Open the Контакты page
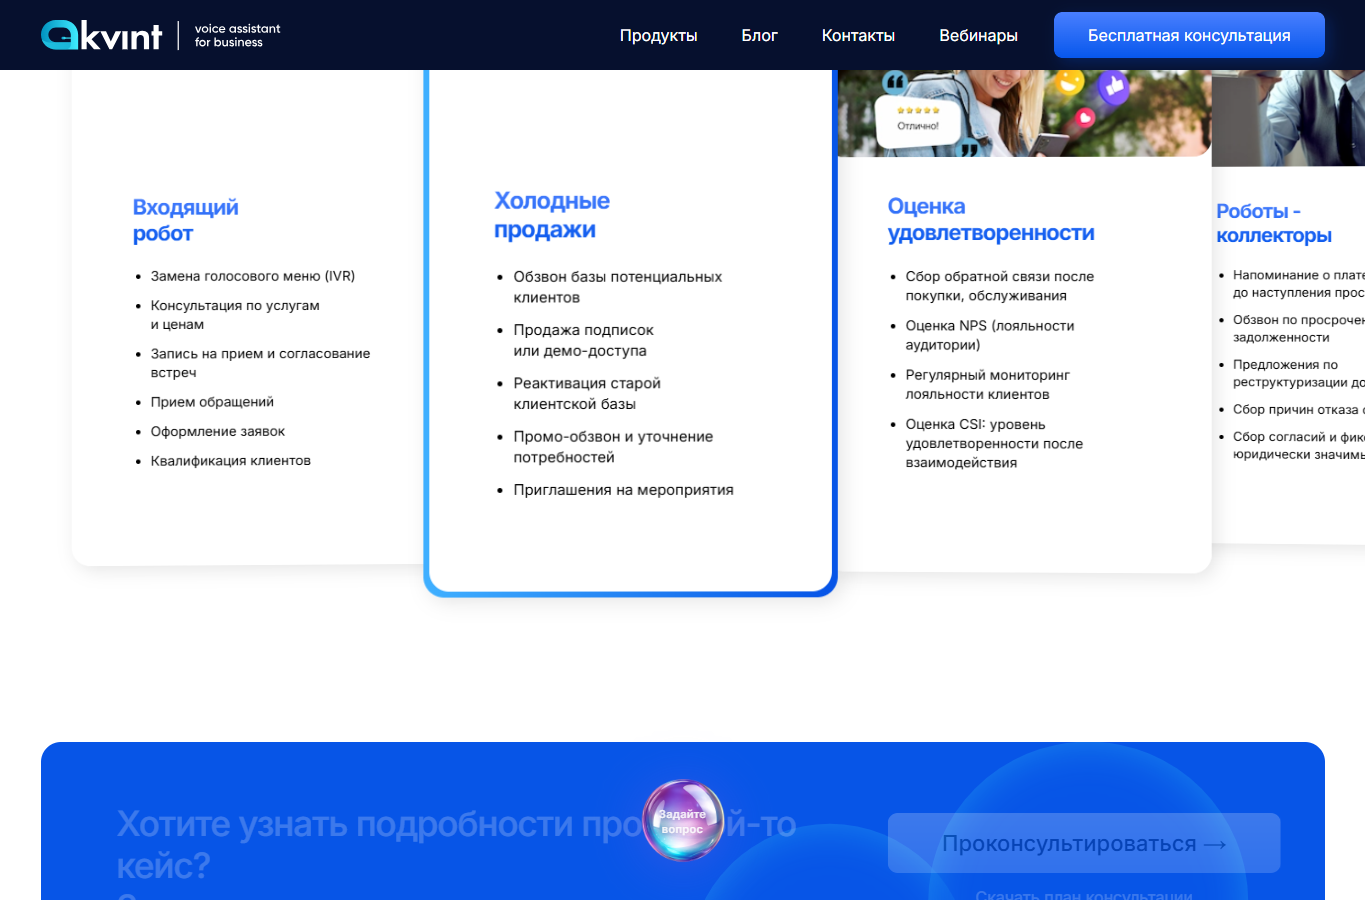The width and height of the screenshot is (1365, 900). point(858,35)
